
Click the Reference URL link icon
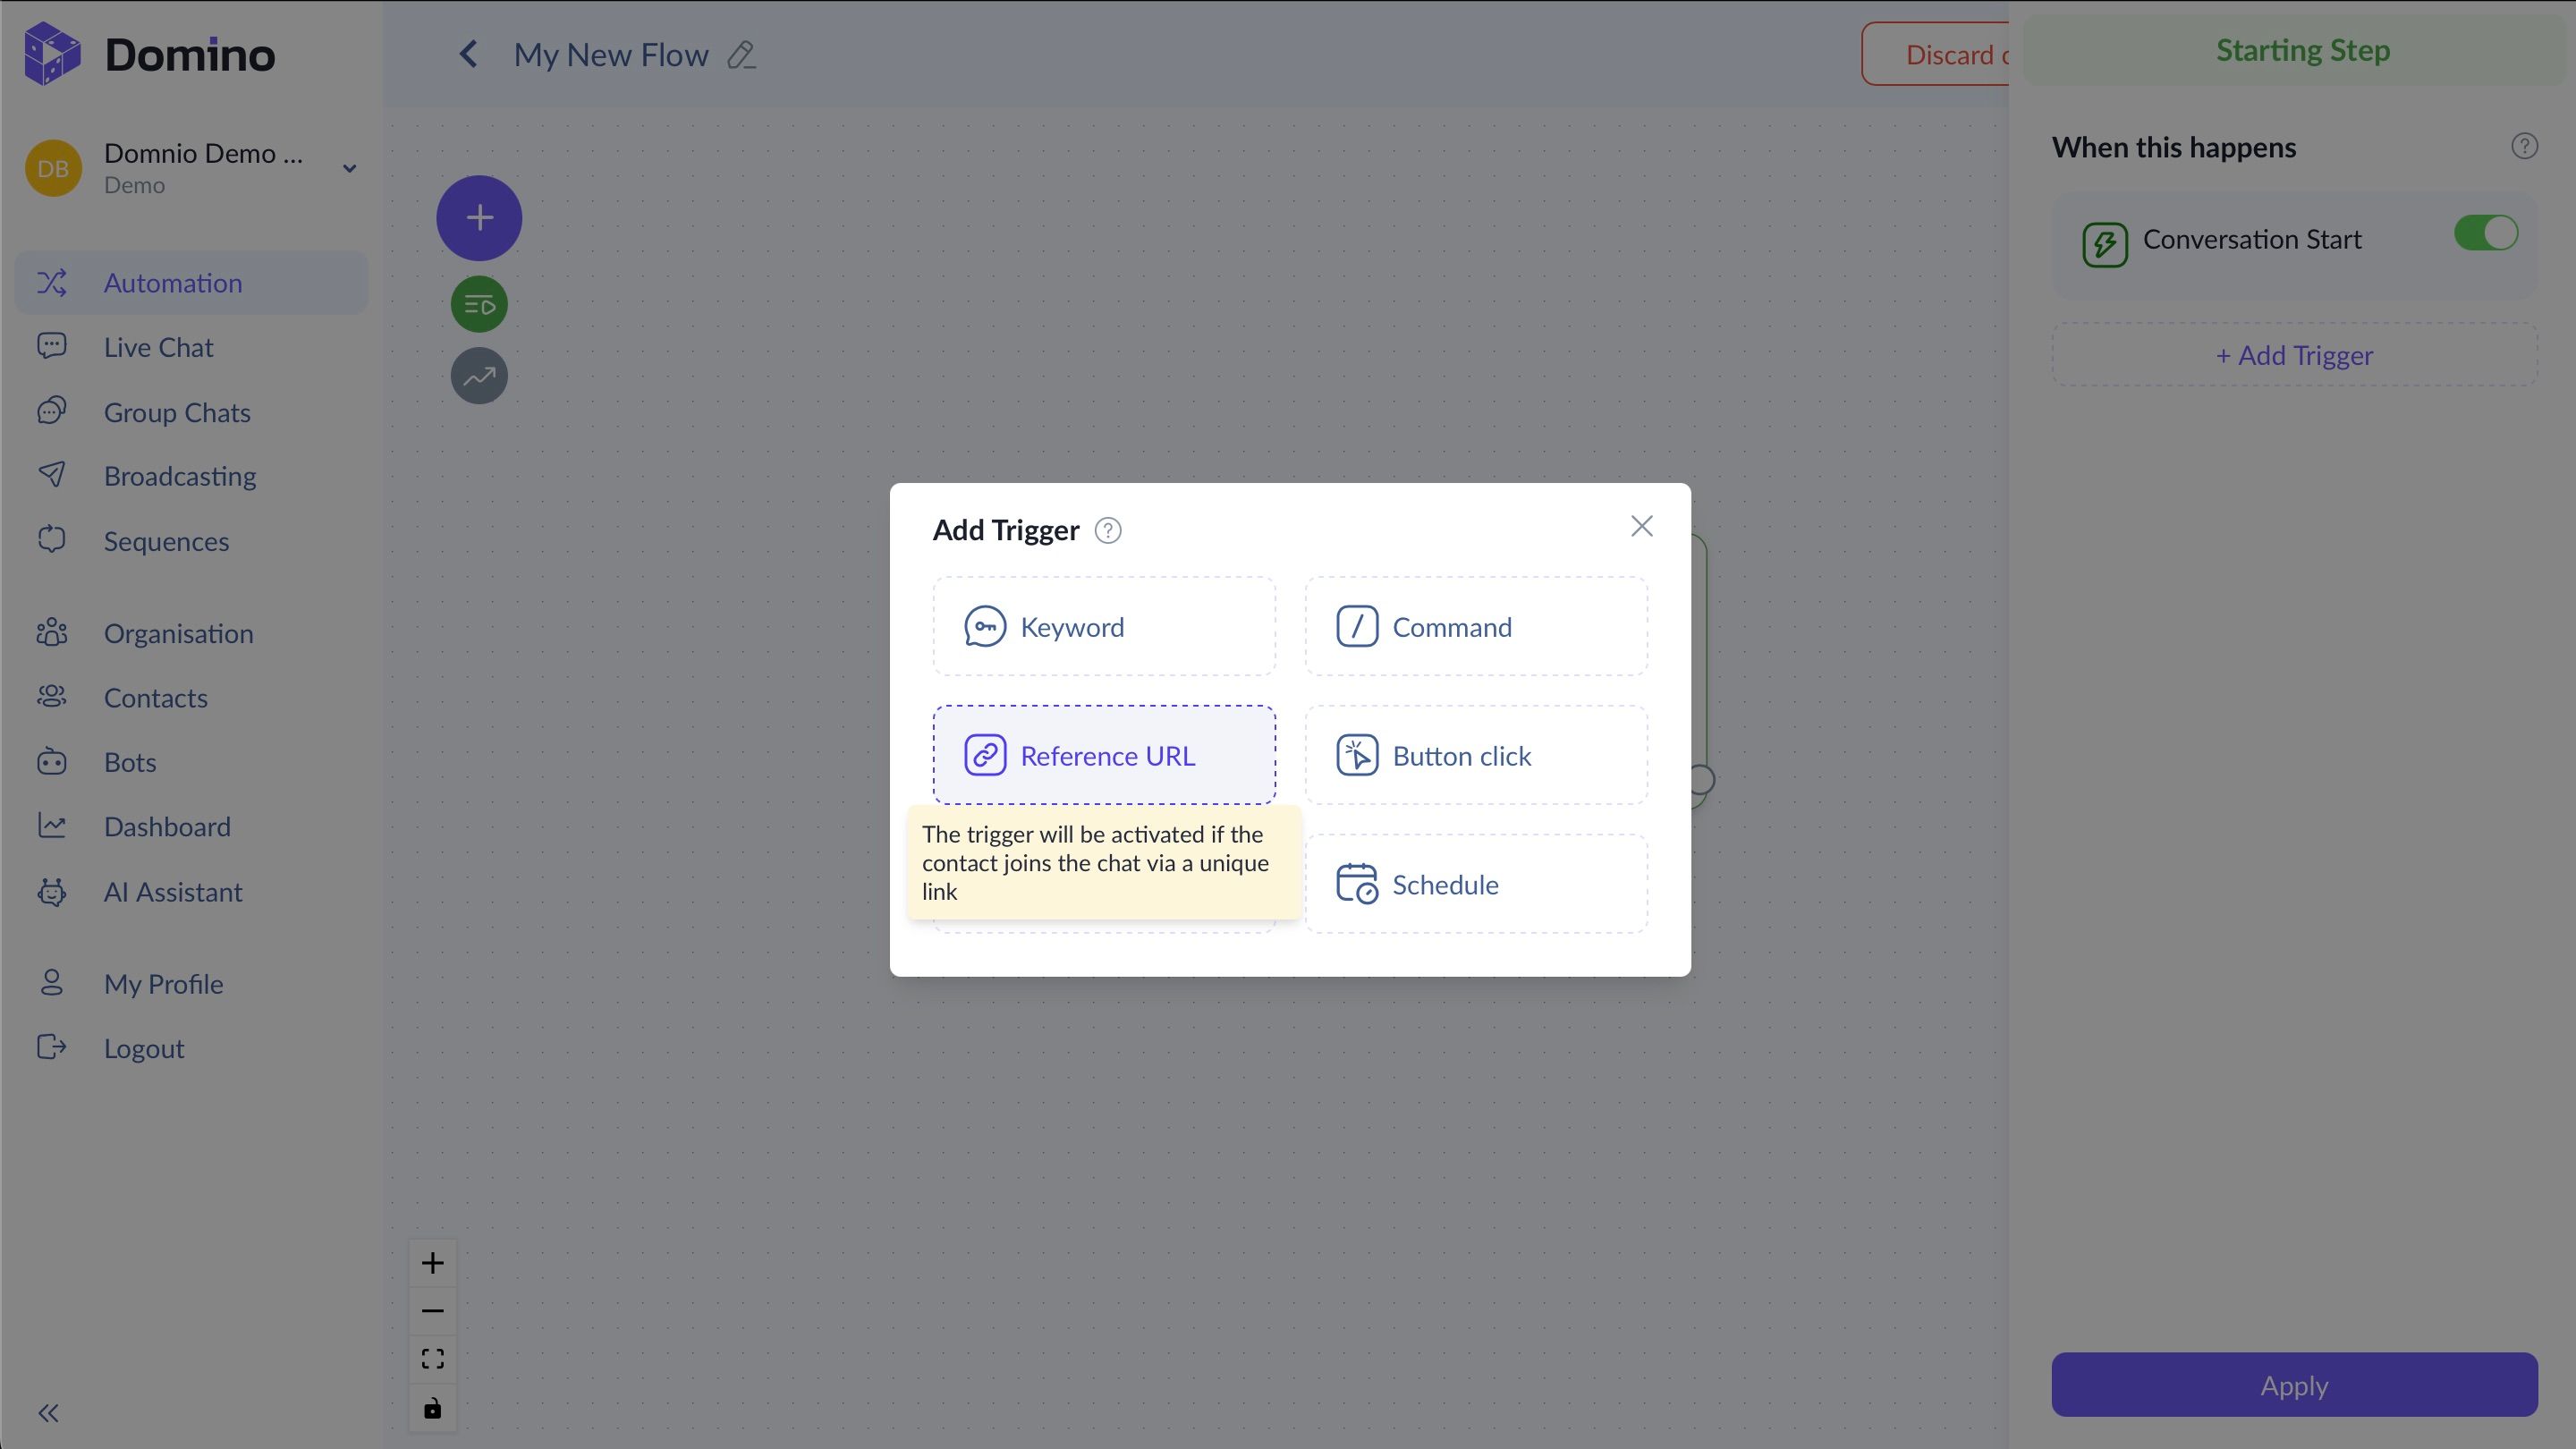[x=984, y=756]
